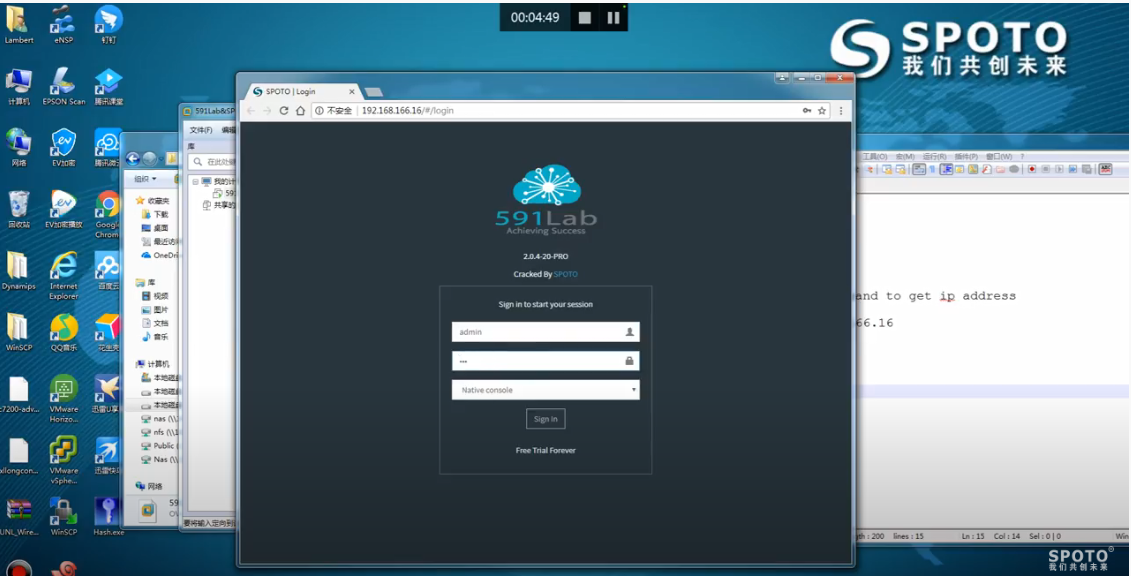Screen dimensions: 1131x576
Task: Select 音乐 under Explorer libraries
Action: (155, 337)
